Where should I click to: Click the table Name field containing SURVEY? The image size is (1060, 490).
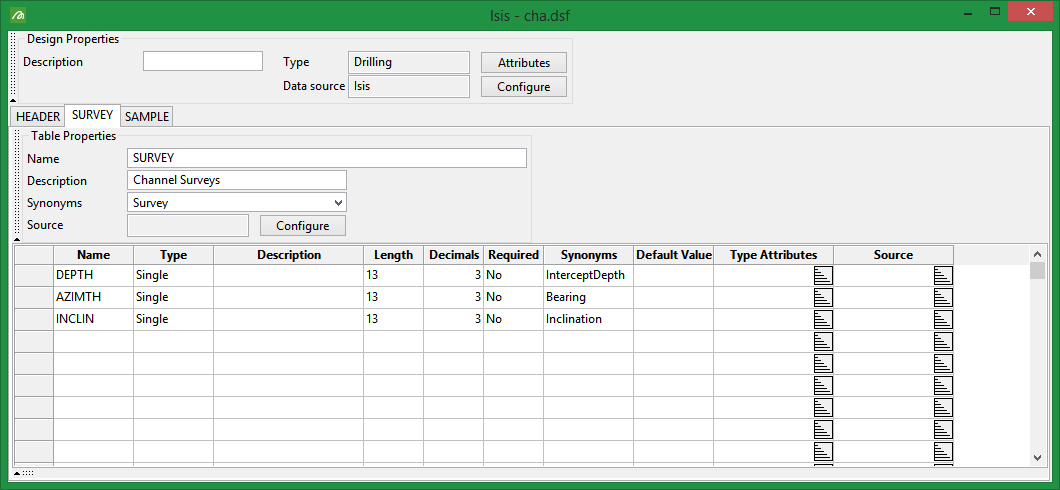[327, 158]
